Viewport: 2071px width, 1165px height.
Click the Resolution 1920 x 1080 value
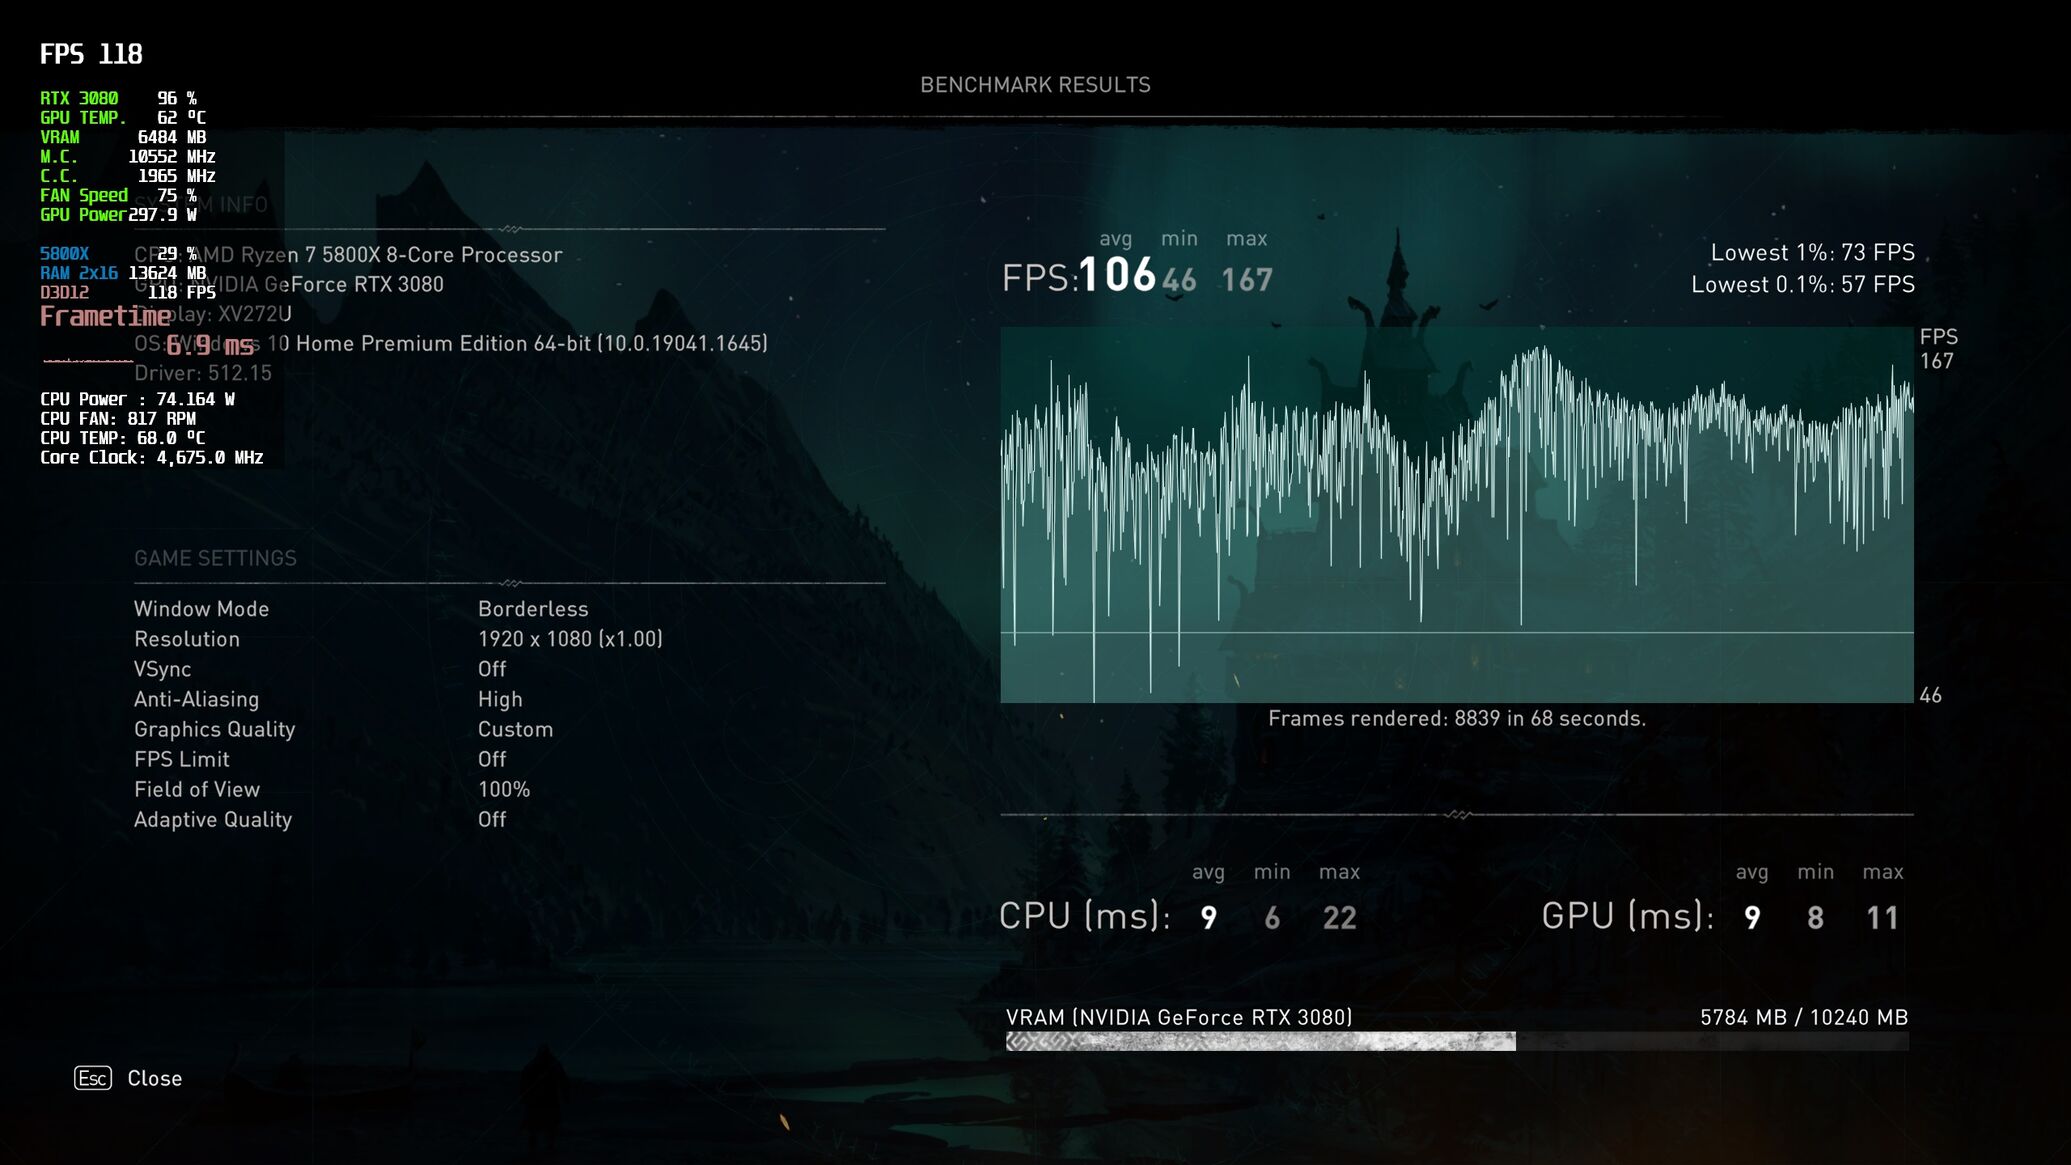570,639
